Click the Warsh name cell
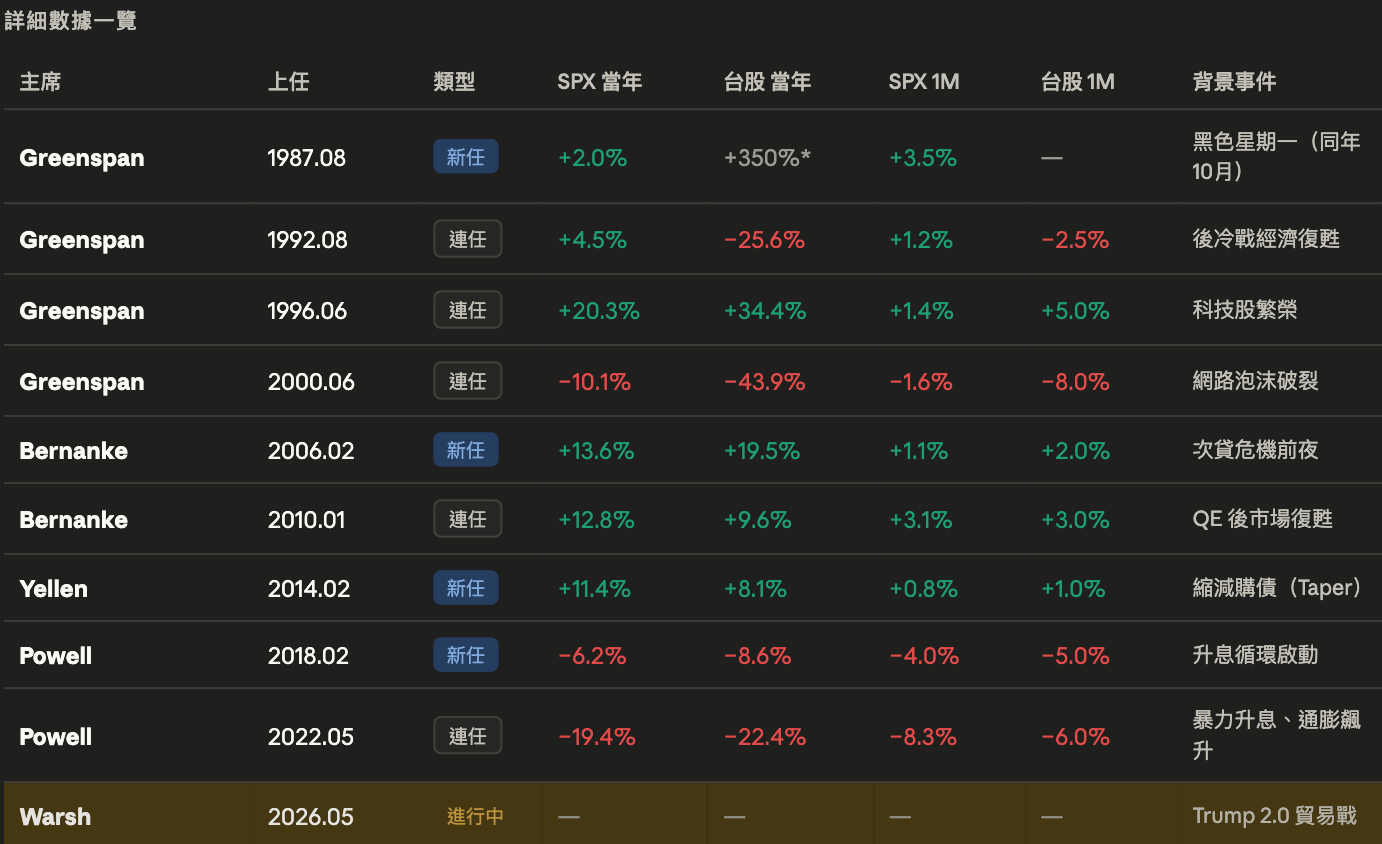Screen dimensions: 1382x844 (x=55, y=816)
